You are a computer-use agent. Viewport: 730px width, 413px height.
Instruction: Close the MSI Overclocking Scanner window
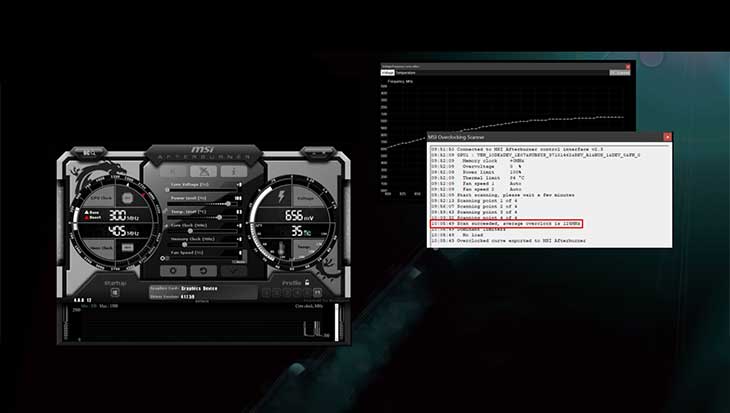(x=668, y=137)
